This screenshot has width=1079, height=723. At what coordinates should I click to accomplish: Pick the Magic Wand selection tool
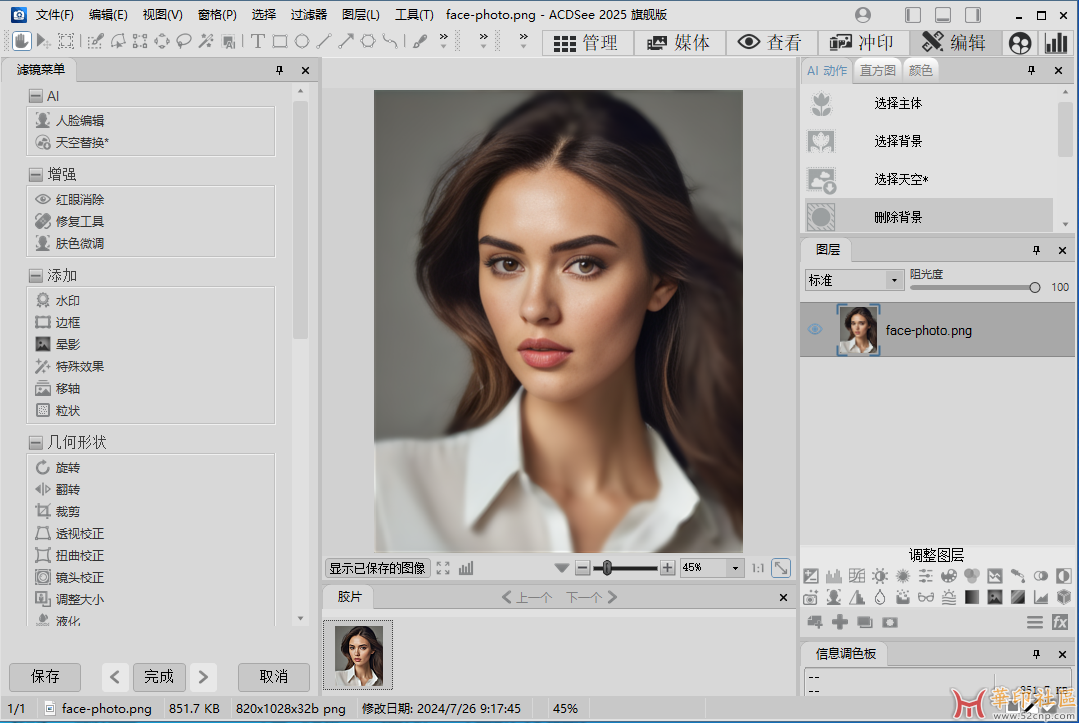click(x=206, y=41)
